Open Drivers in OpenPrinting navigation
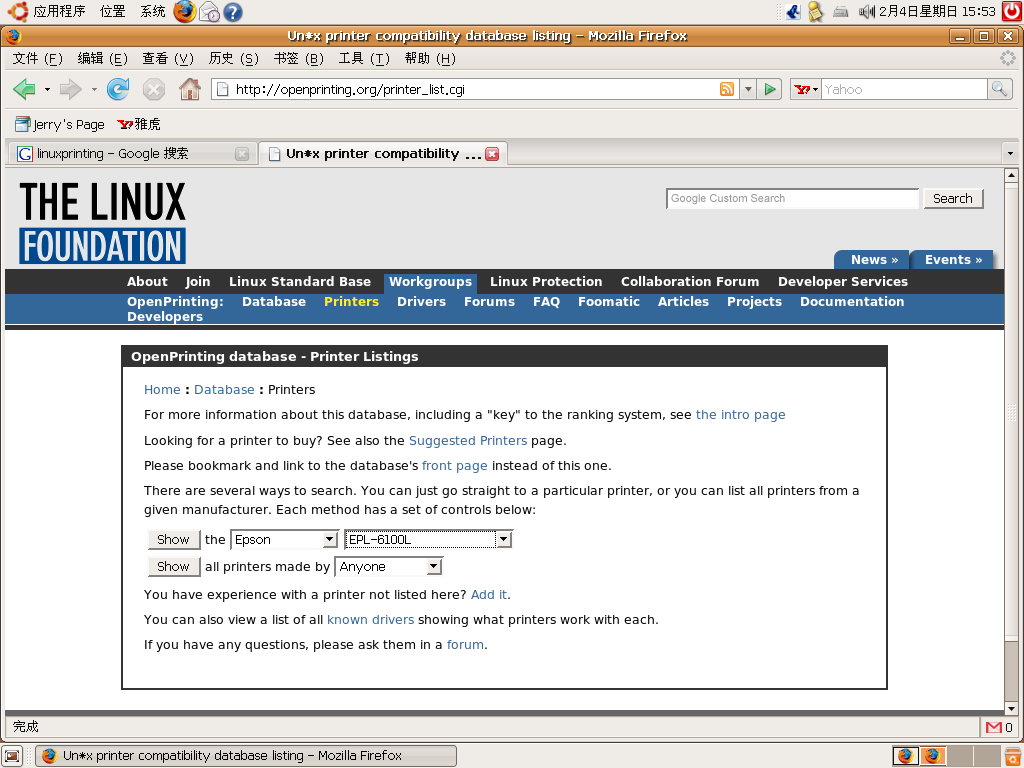1024x768 pixels. click(x=421, y=302)
